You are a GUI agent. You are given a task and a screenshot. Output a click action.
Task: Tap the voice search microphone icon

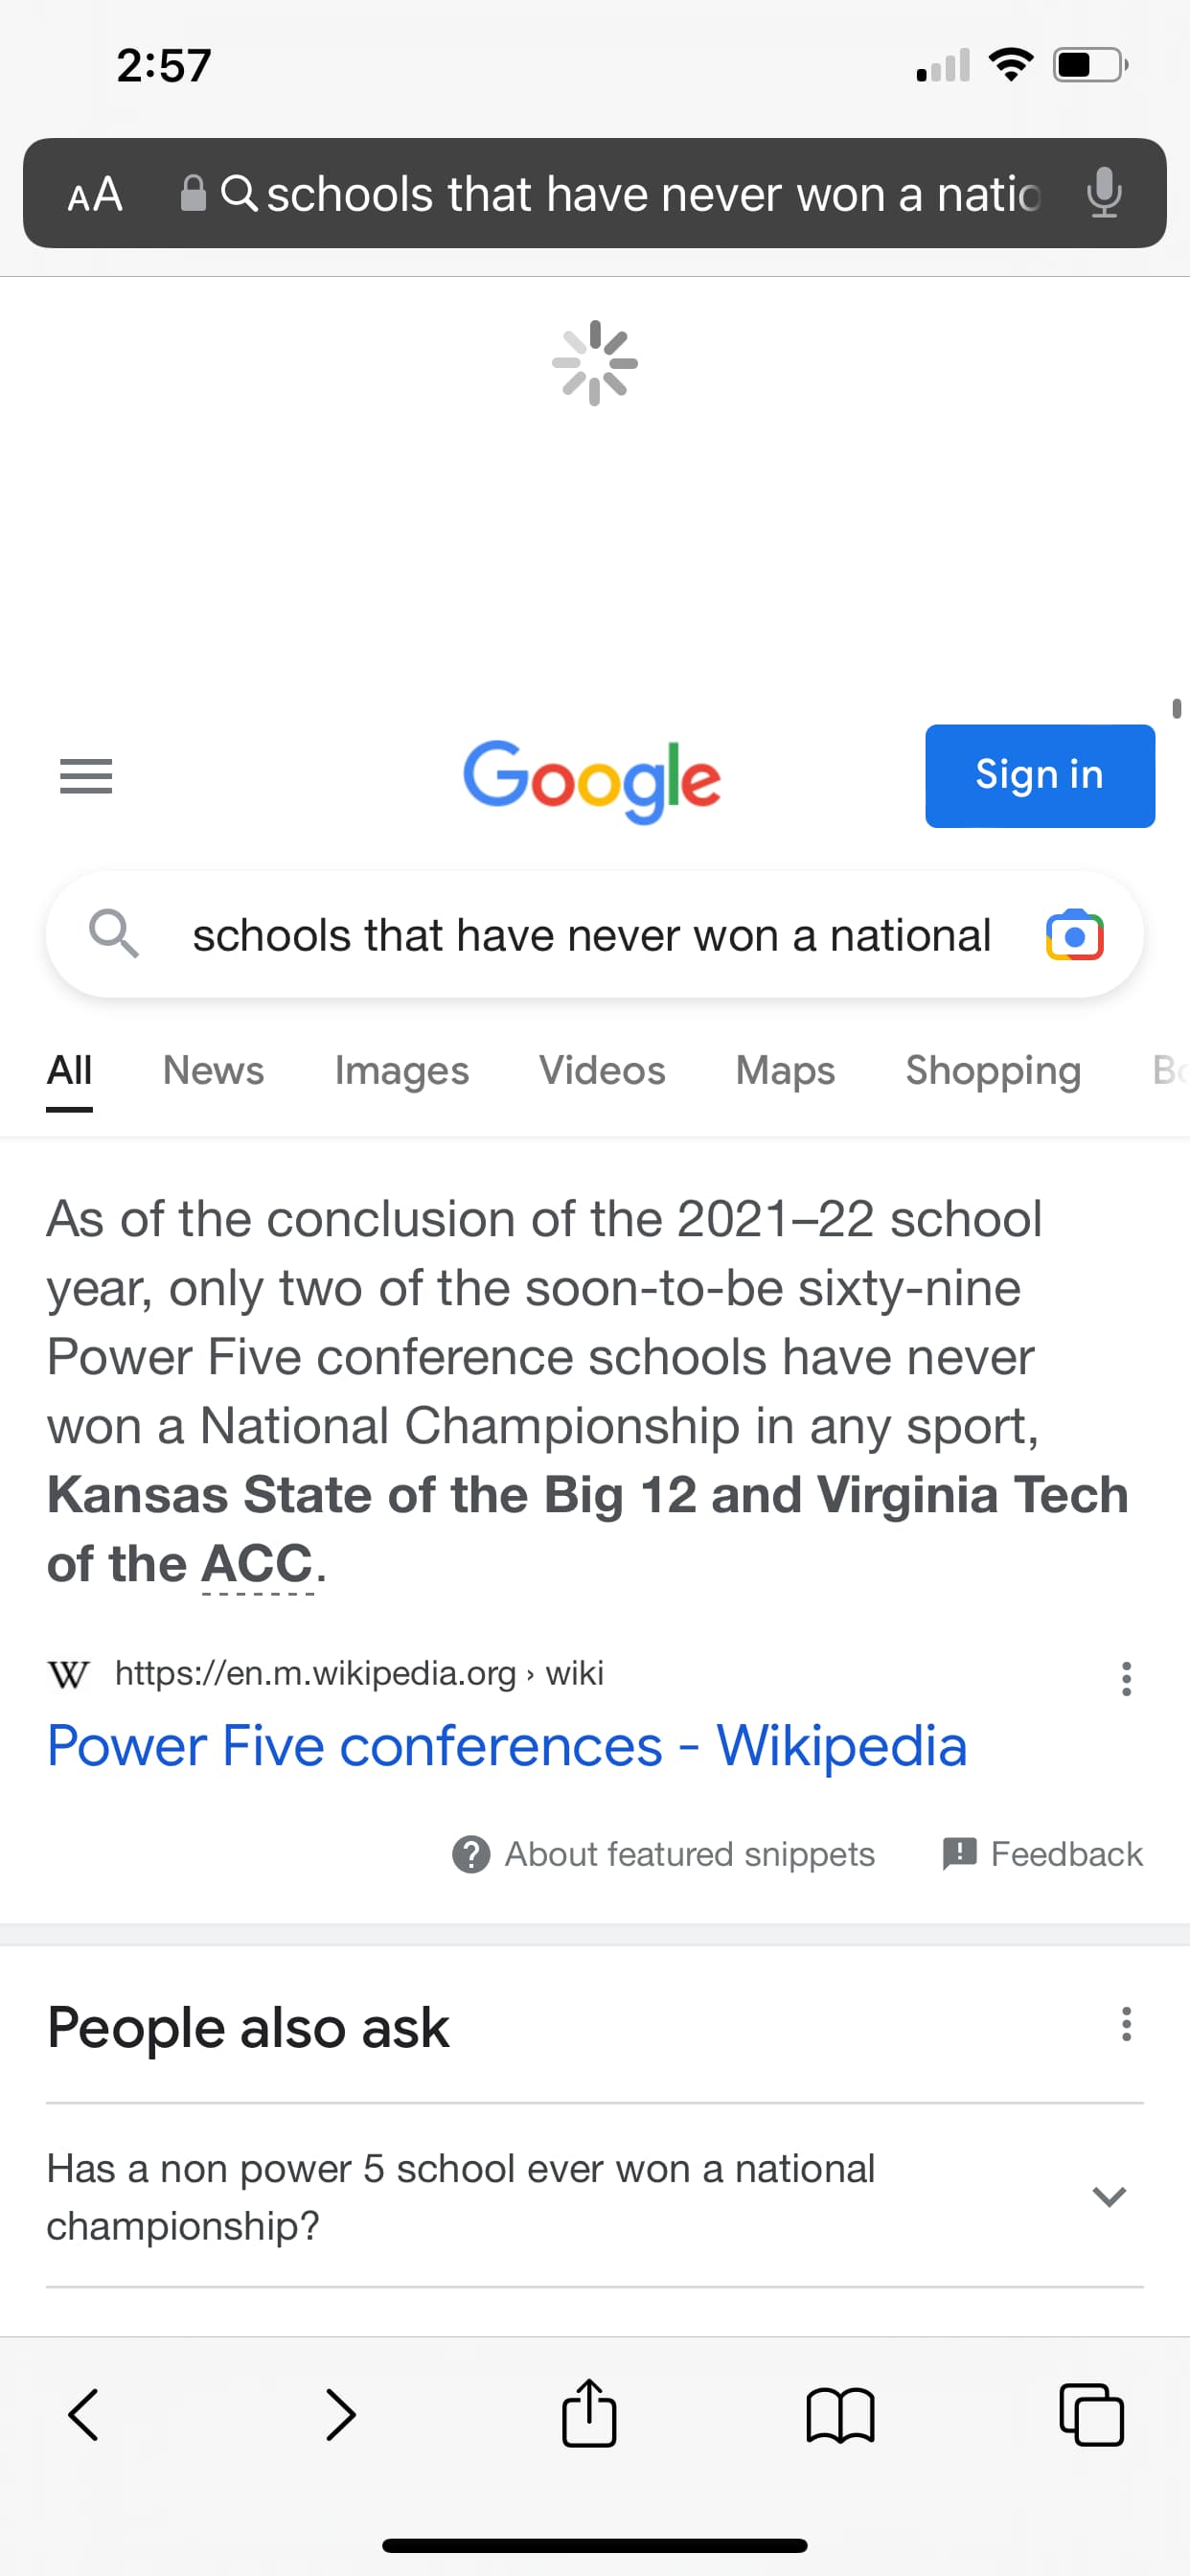(x=1103, y=193)
